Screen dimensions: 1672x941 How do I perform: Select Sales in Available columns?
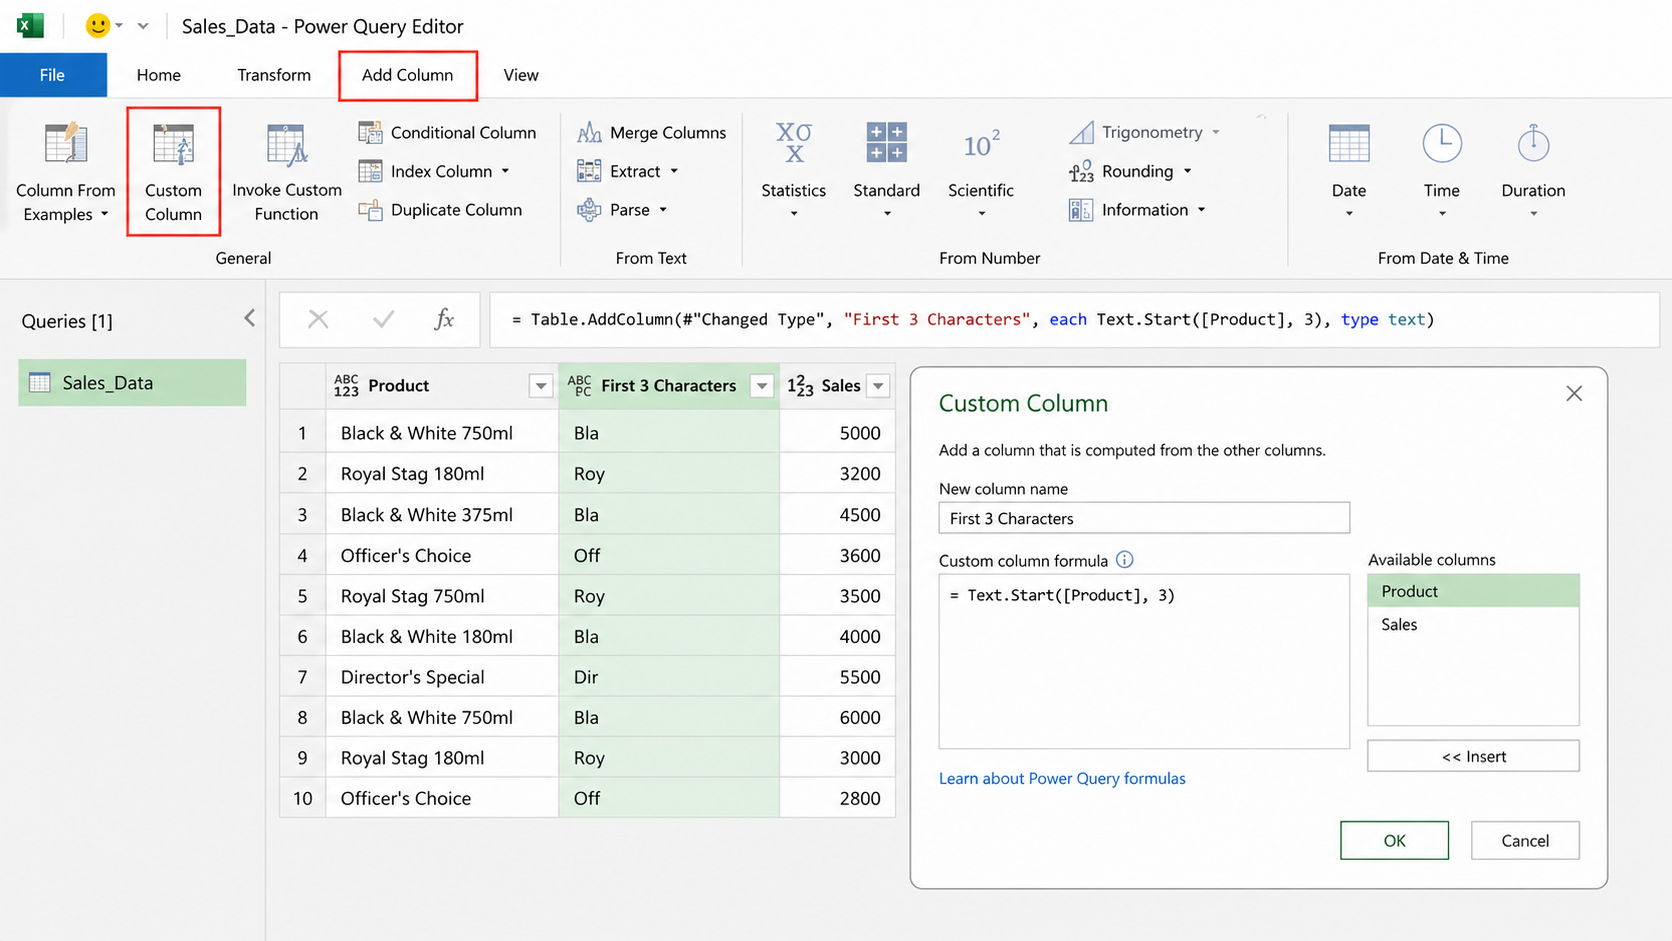click(x=1473, y=624)
